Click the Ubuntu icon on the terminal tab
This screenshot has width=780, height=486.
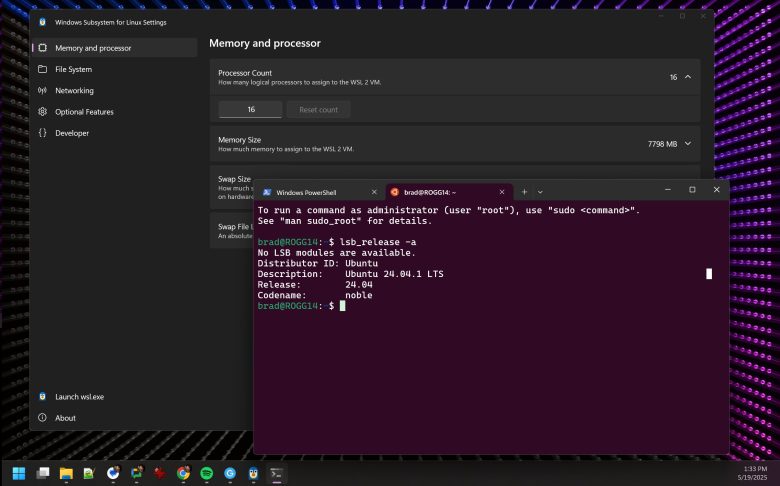click(x=394, y=192)
